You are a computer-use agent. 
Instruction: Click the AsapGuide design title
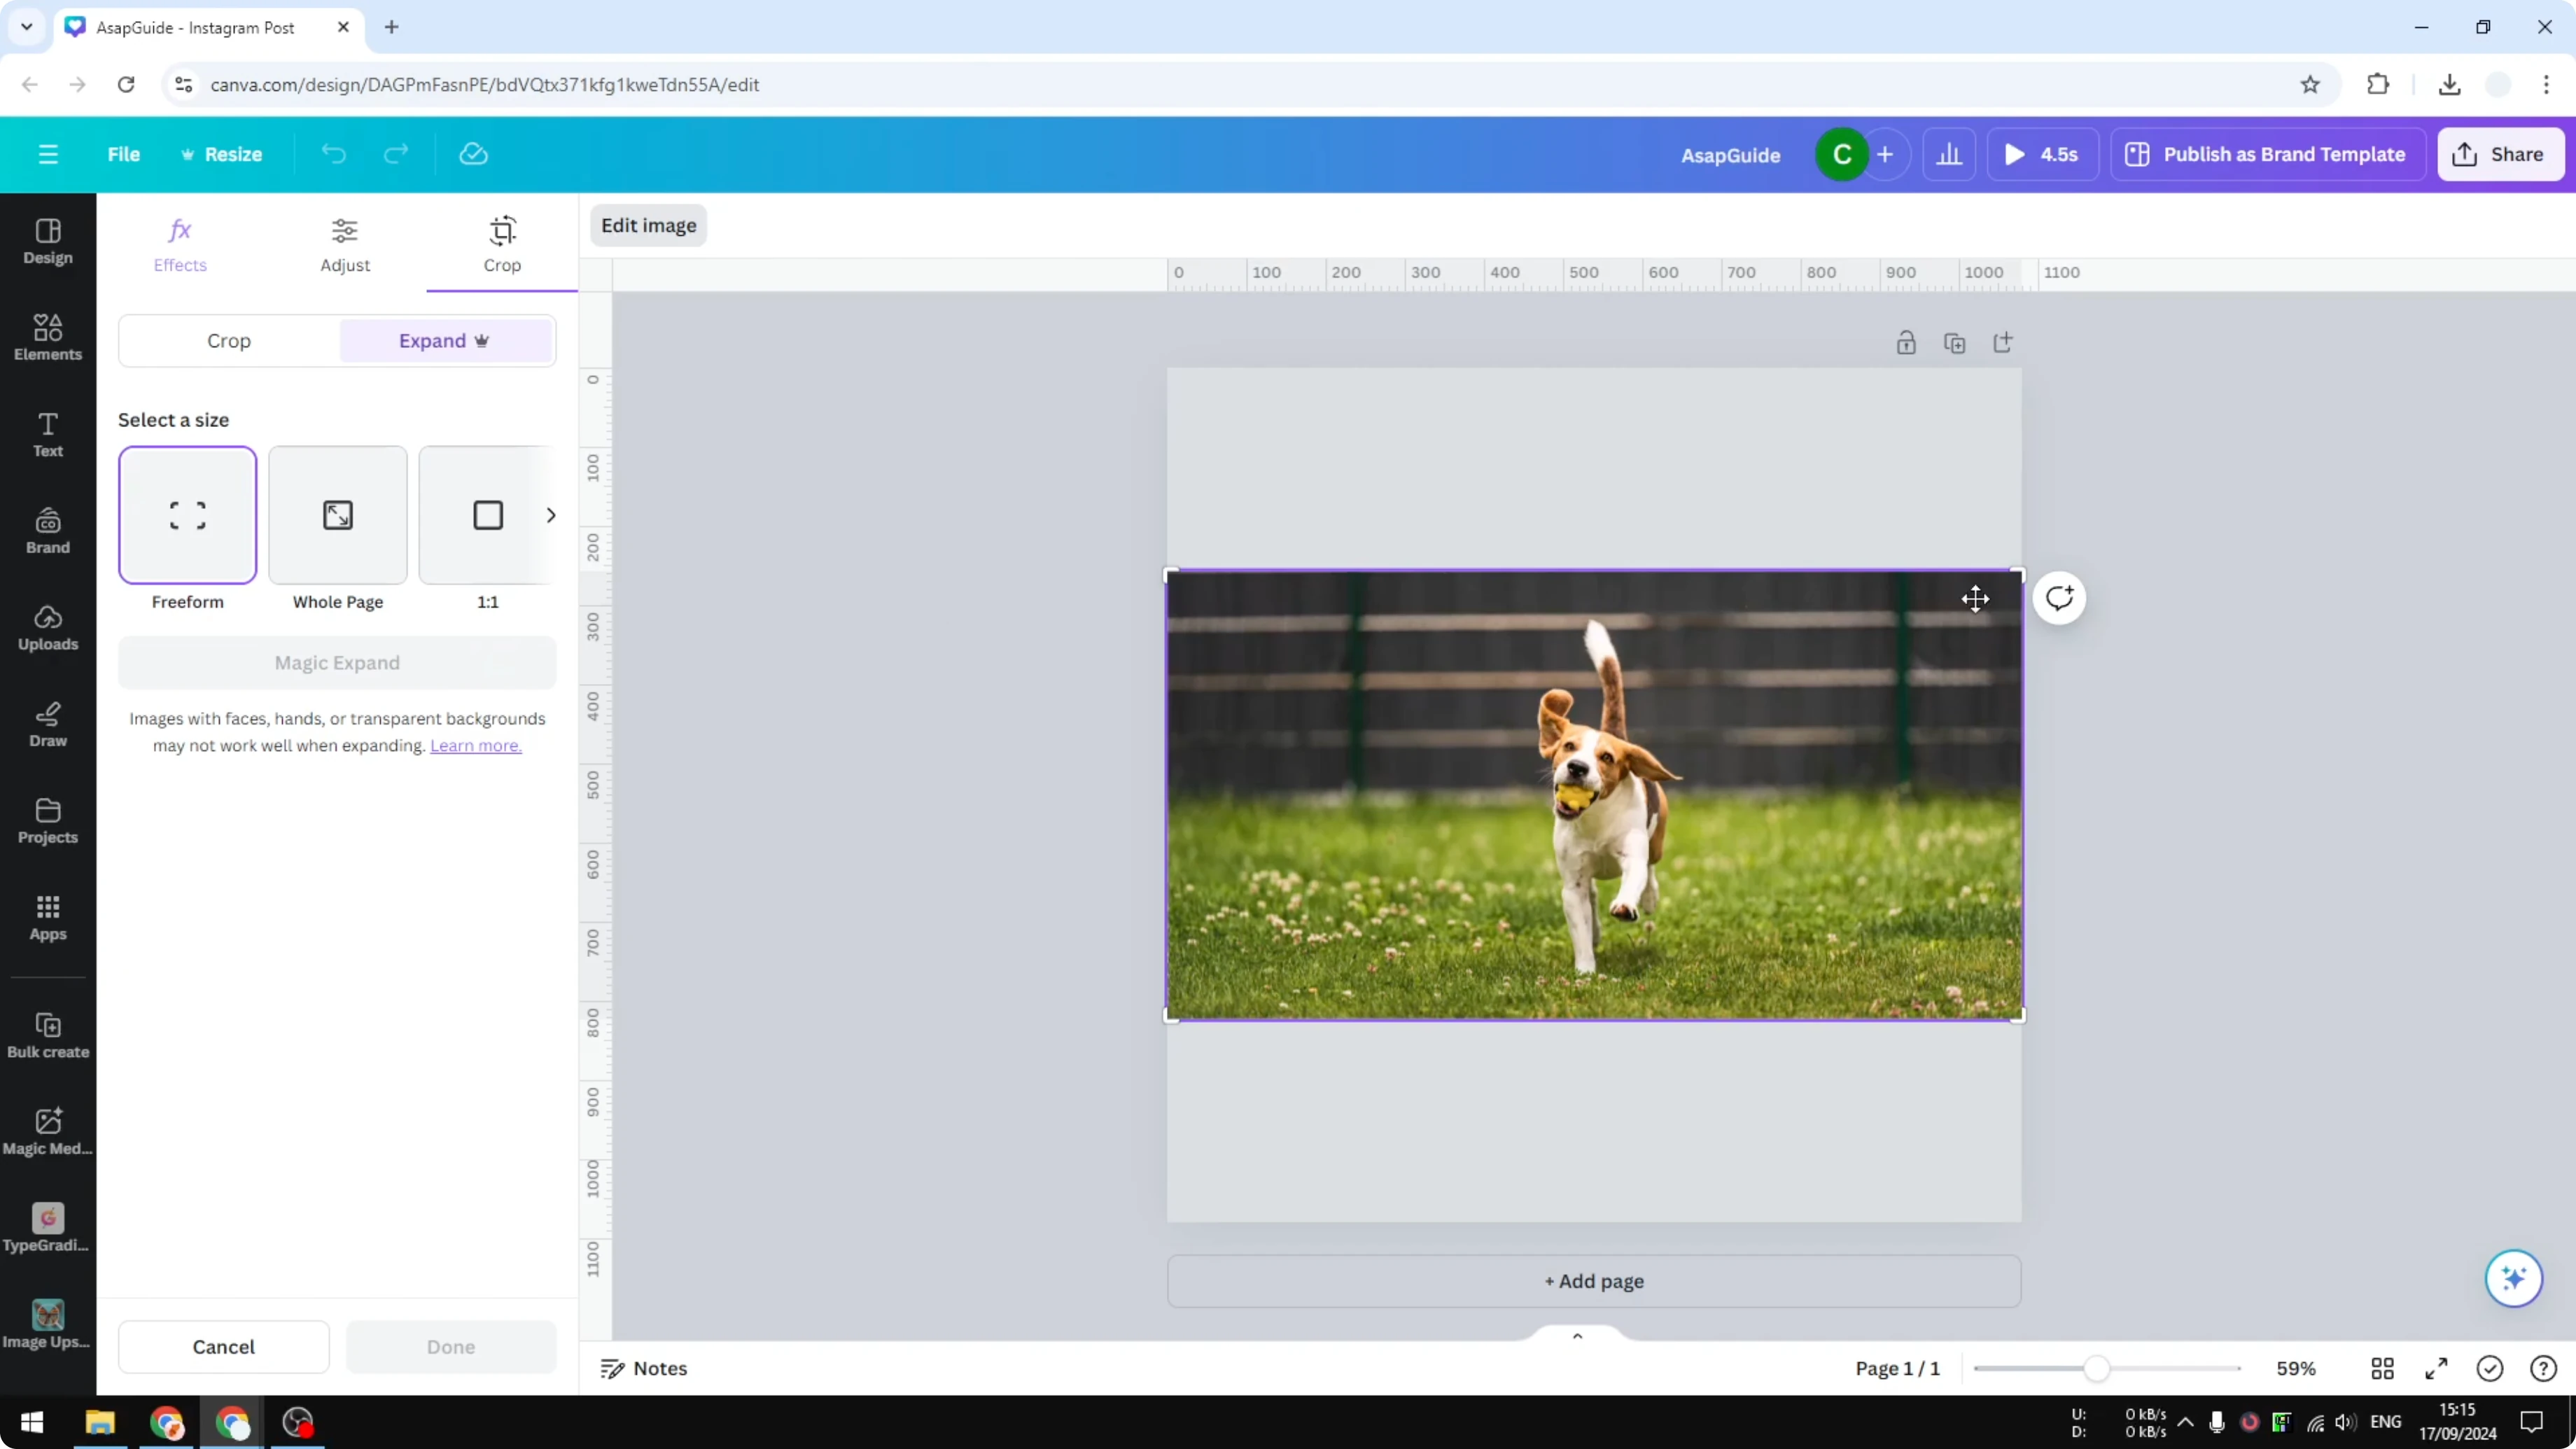click(x=1730, y=155)
